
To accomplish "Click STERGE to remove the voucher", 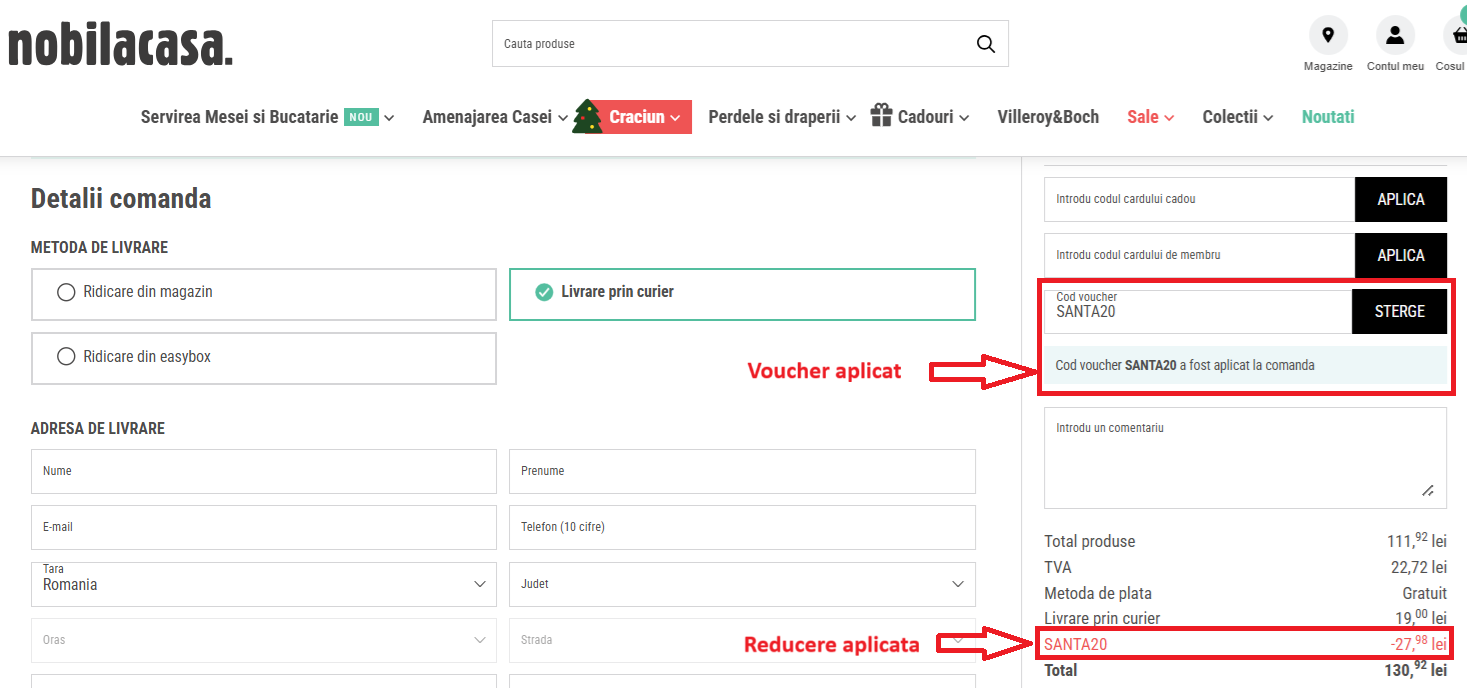I will (1400, 311).
